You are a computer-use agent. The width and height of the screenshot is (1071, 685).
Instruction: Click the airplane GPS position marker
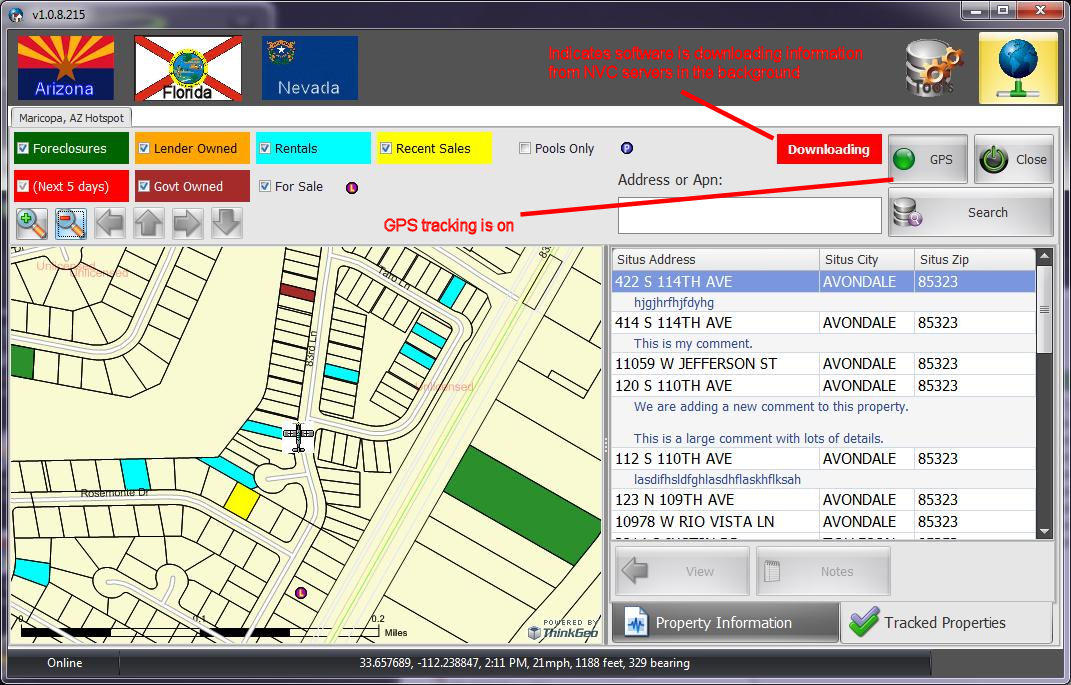tap(298, 437)
